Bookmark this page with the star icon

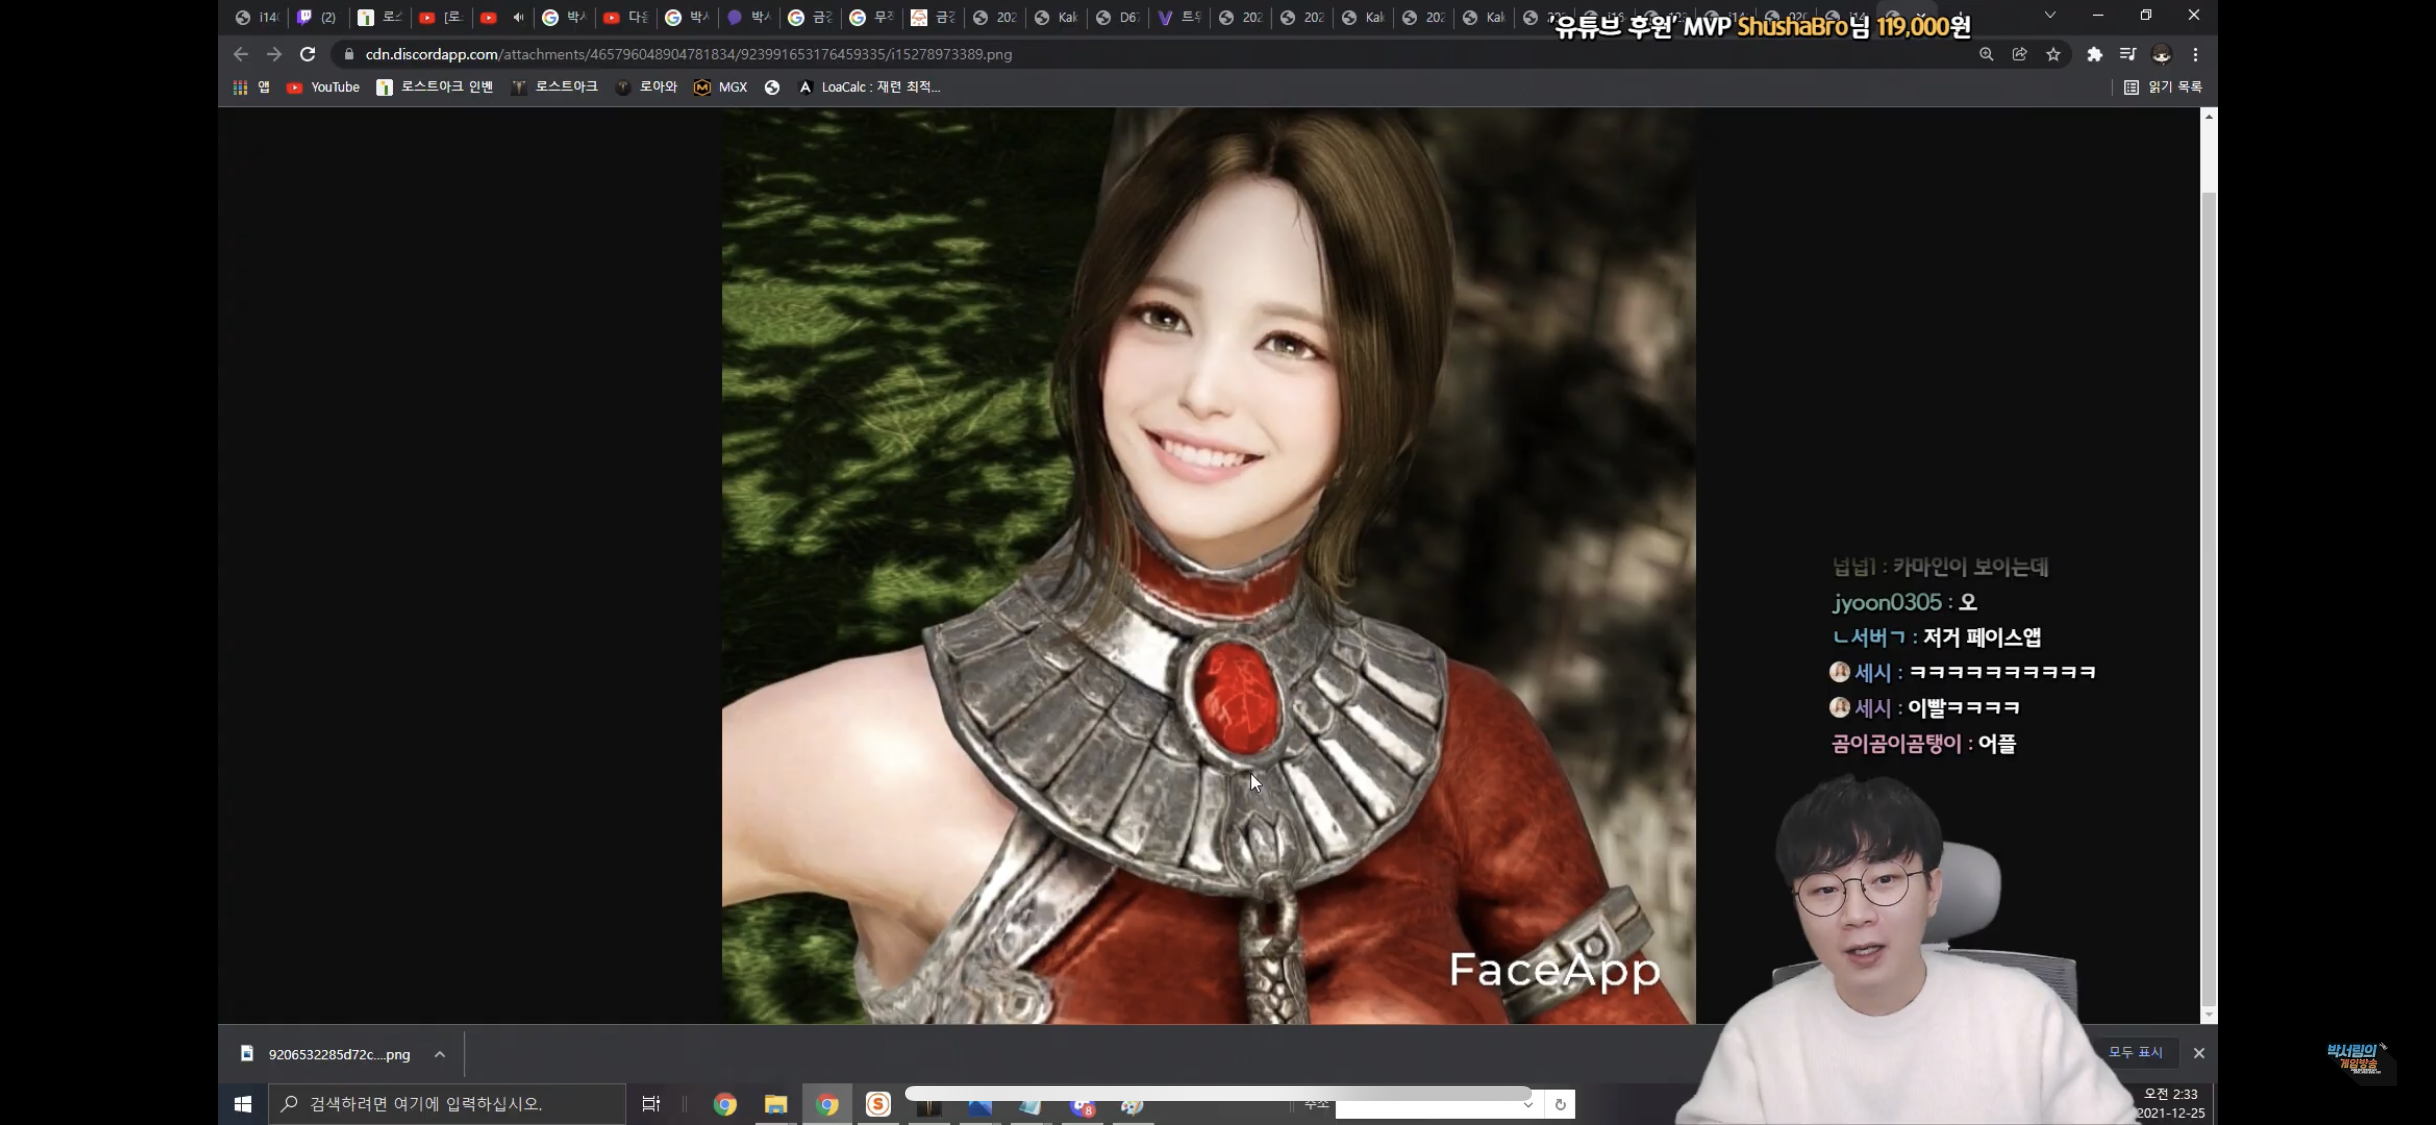(x=2053, y=54)
